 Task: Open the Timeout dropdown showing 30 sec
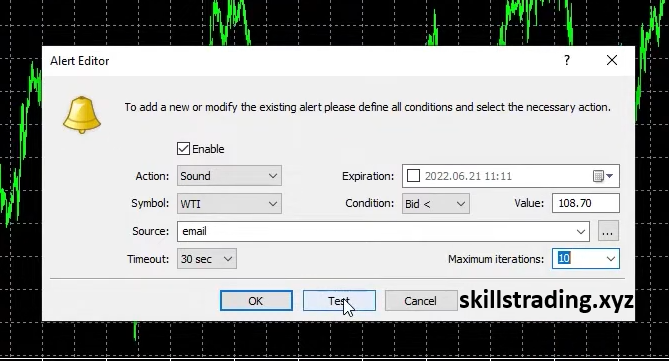(207, 259)
